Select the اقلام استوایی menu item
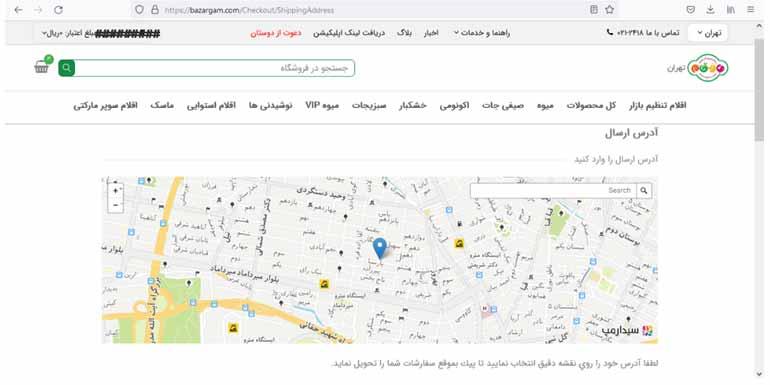The image size is (770, 385). point(211,106)
